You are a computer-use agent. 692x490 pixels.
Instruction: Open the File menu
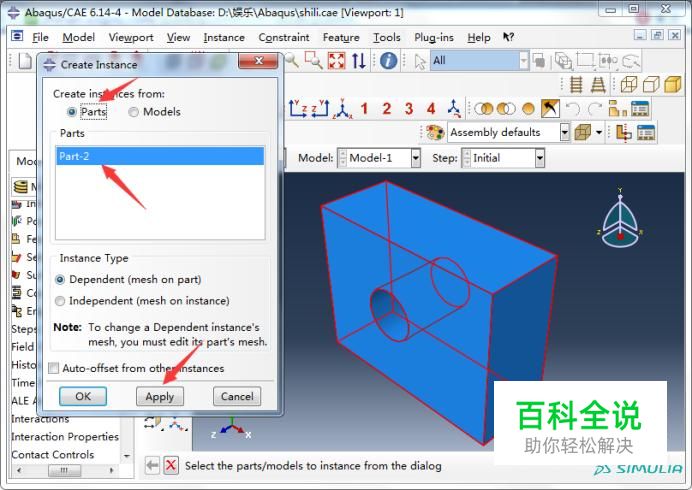click(40, 38)
